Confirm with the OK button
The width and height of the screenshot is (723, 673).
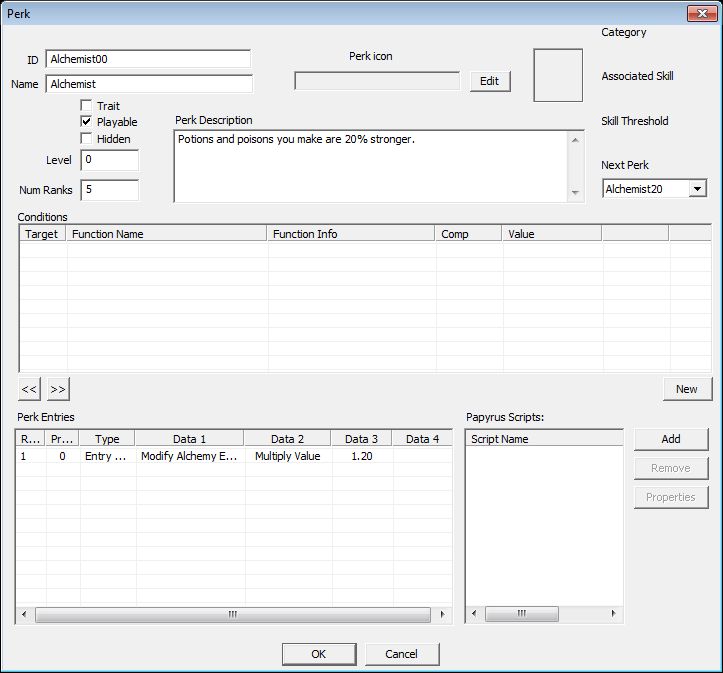coord(319,654)
